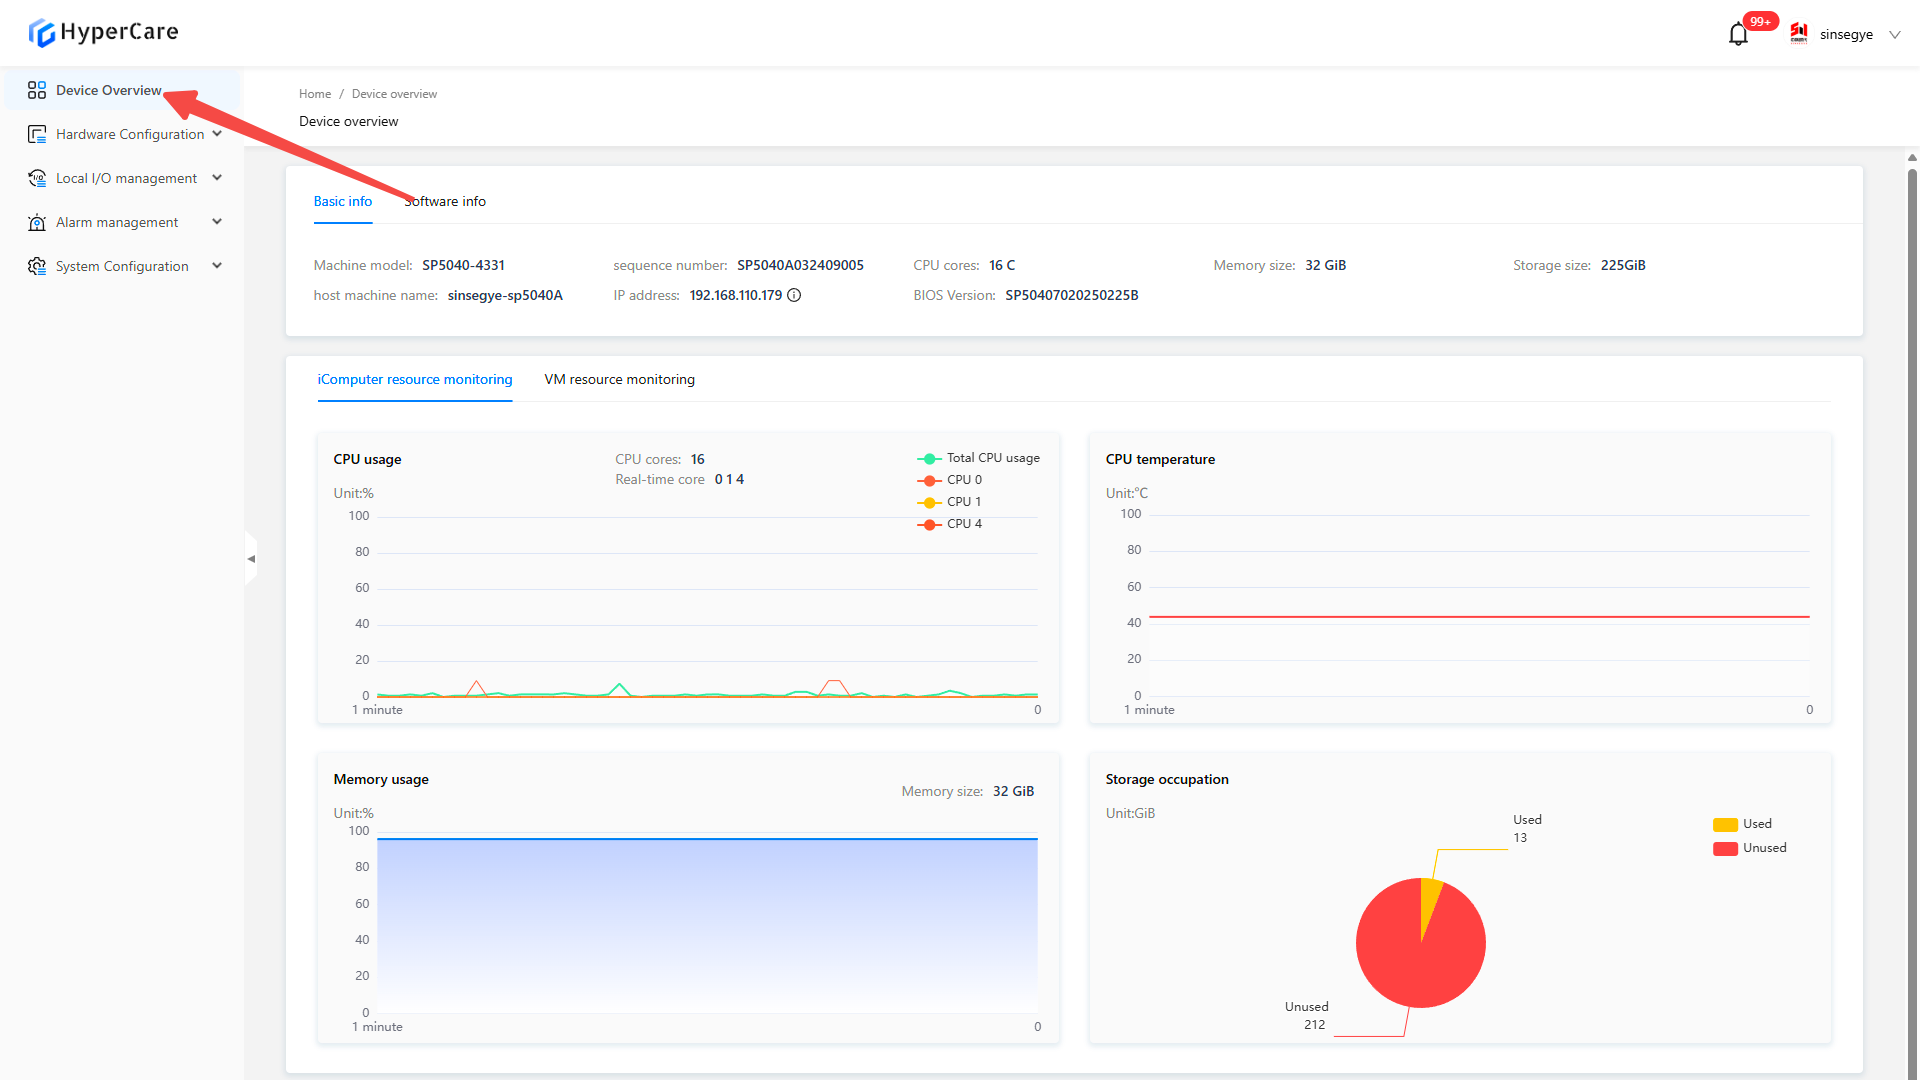Expand the Alarm management menu chevron
This screenshot has width=1920, height=1080.
[217, 222]
